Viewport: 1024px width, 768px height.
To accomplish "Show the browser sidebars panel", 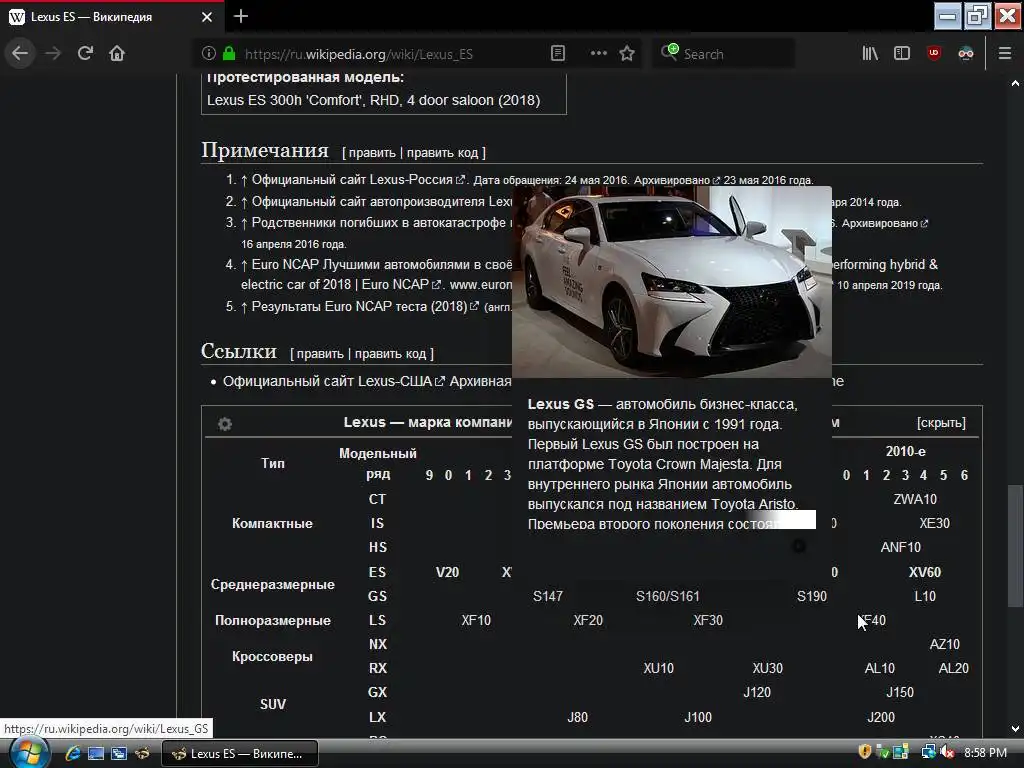I will 902,54.
